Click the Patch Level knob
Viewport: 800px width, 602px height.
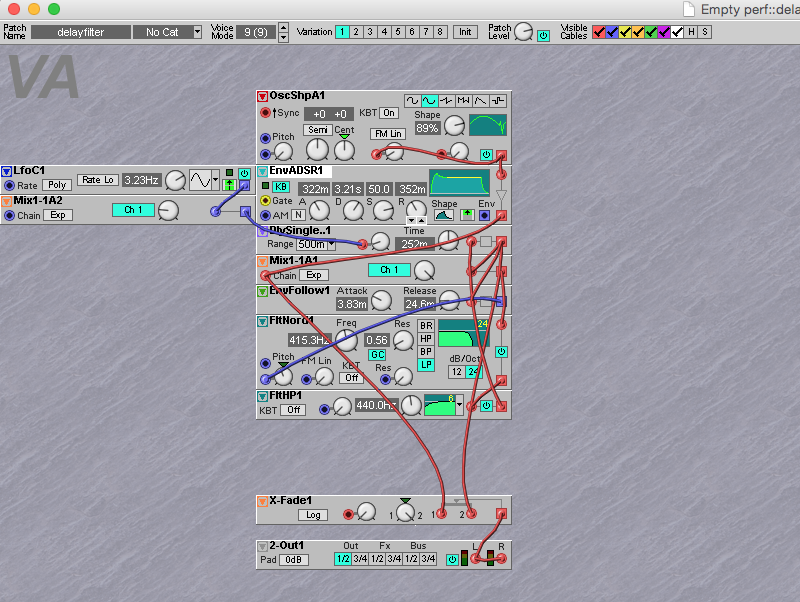(x=525, y=33)
